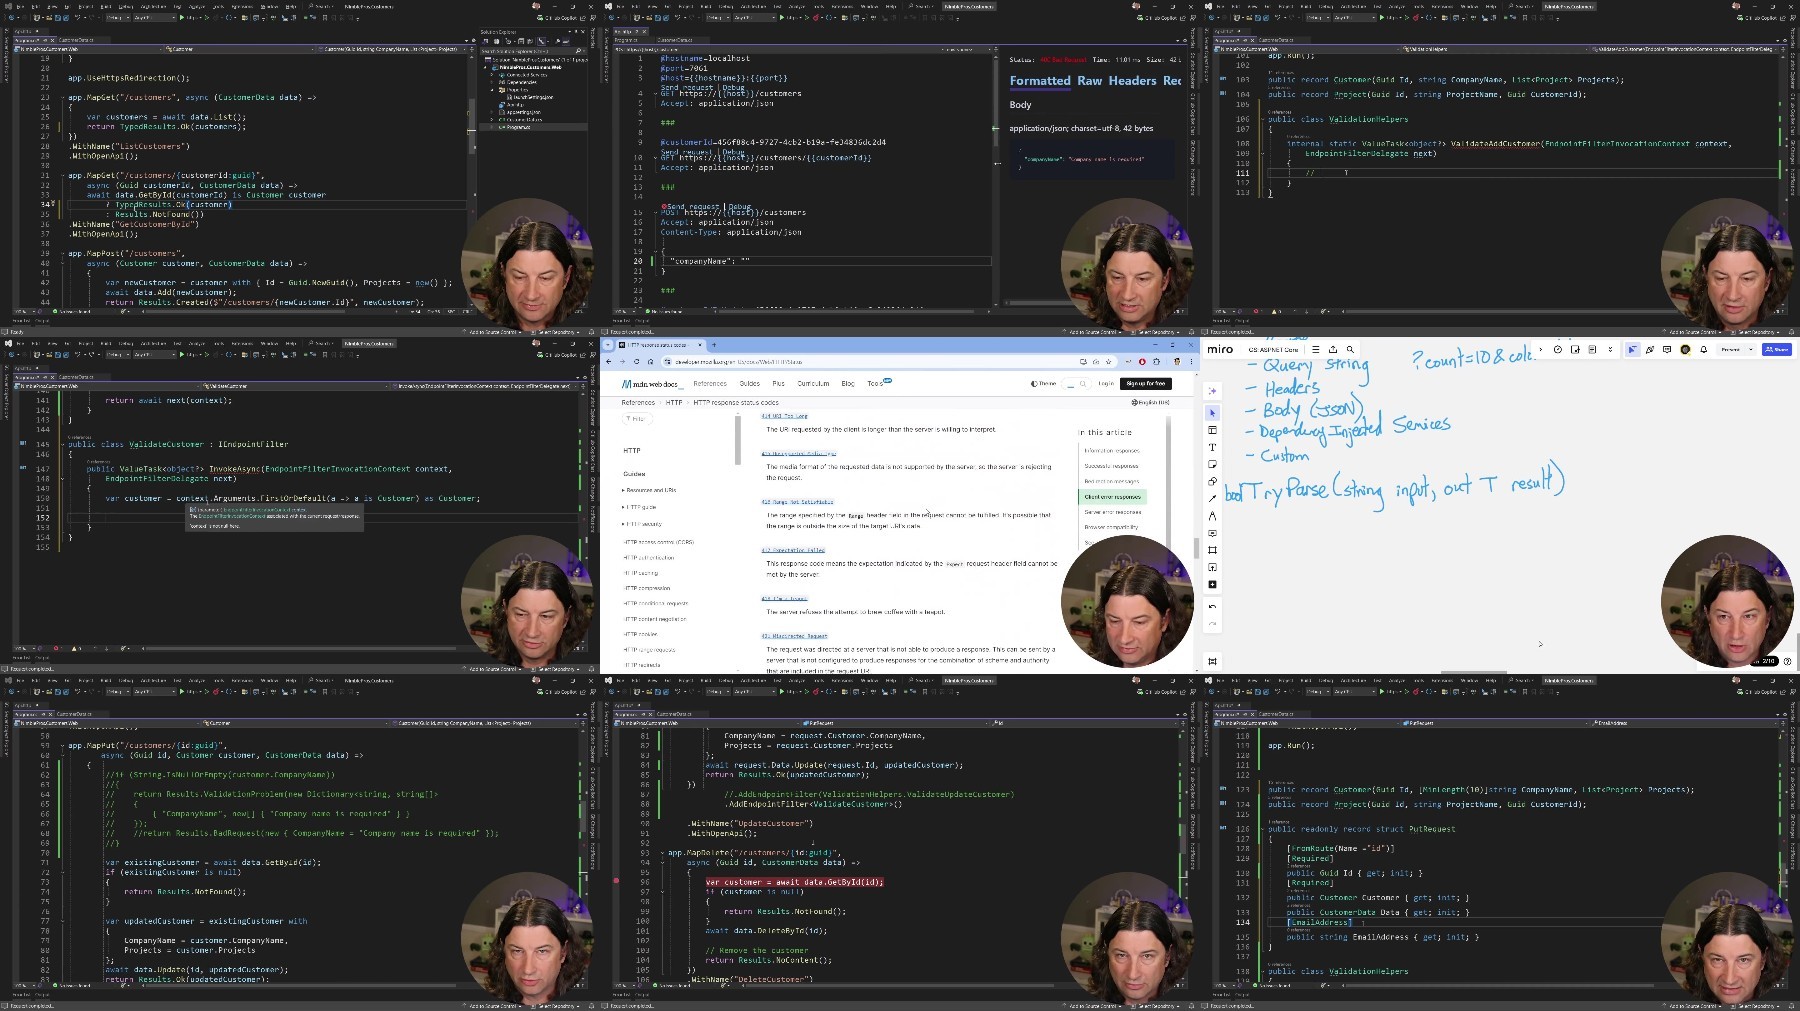Click the MDN sidebar Filter field

pos(637,418)
